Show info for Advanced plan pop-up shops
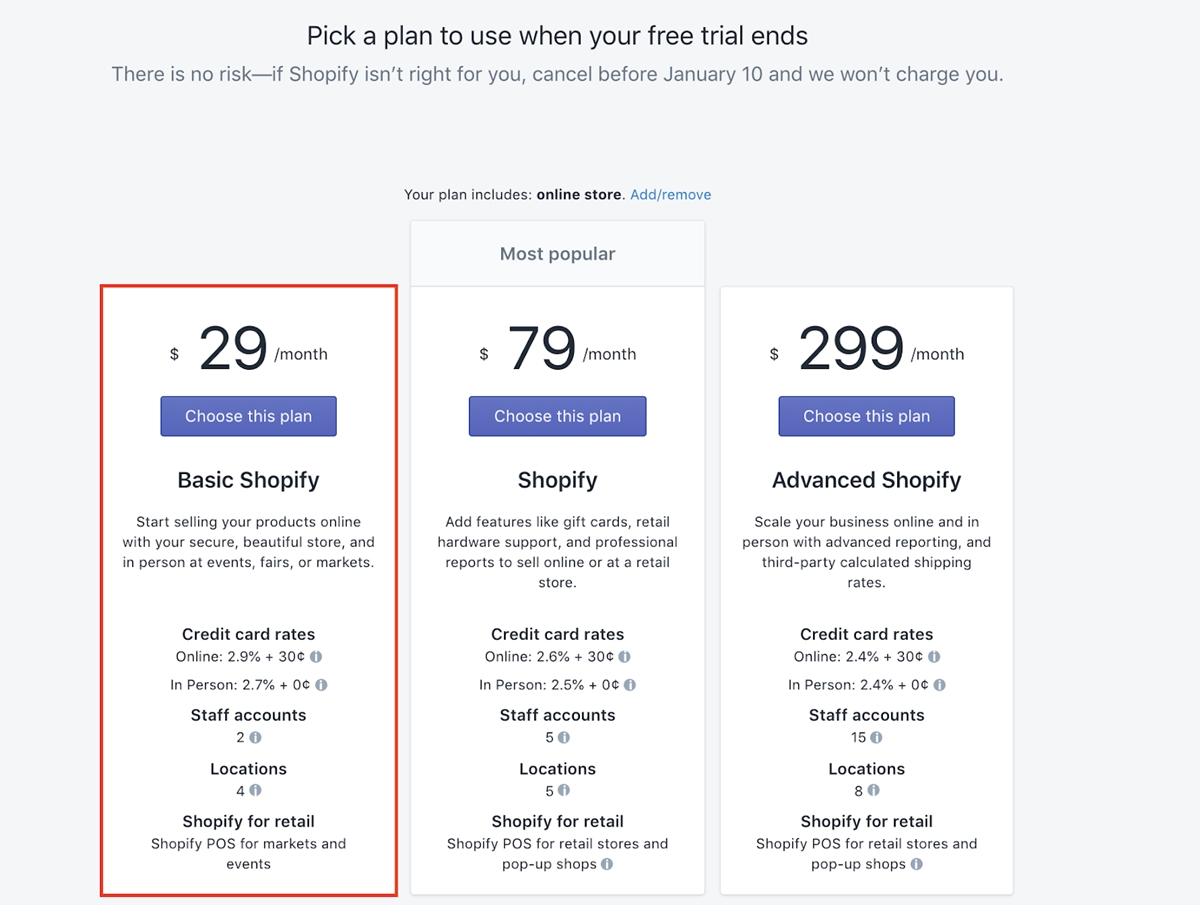This screenshot has width=1200, height=905. (x=916, y=864)
